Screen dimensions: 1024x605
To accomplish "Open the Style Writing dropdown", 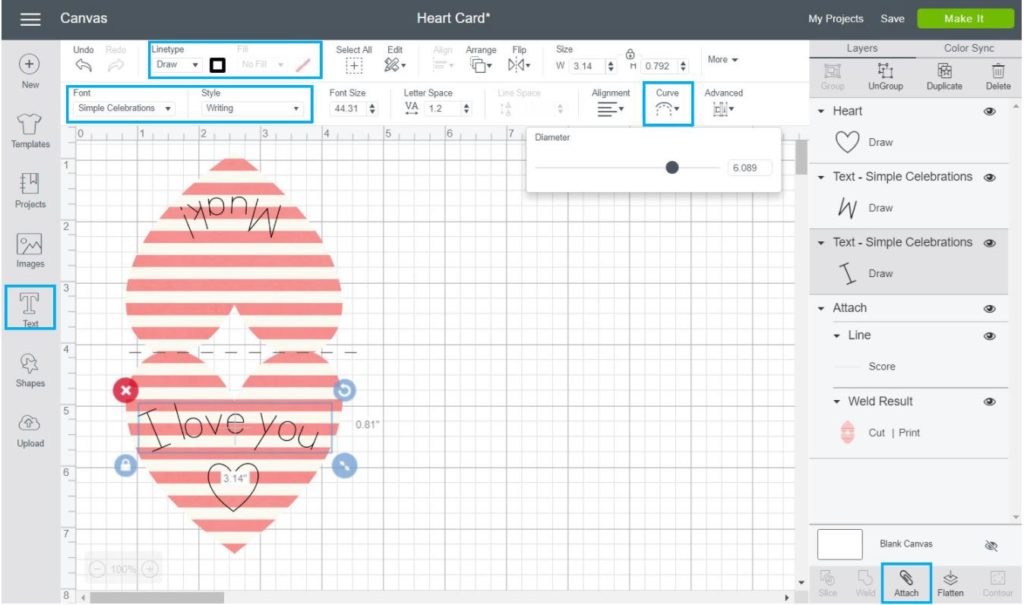I will pos(251,108).
